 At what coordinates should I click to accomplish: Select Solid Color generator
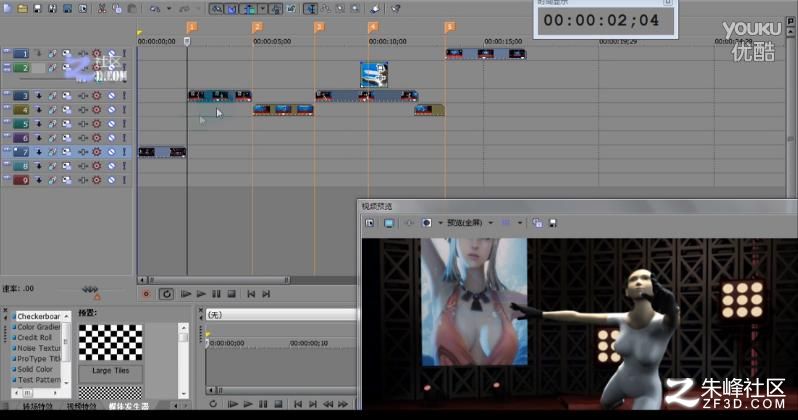pos(35,369)
